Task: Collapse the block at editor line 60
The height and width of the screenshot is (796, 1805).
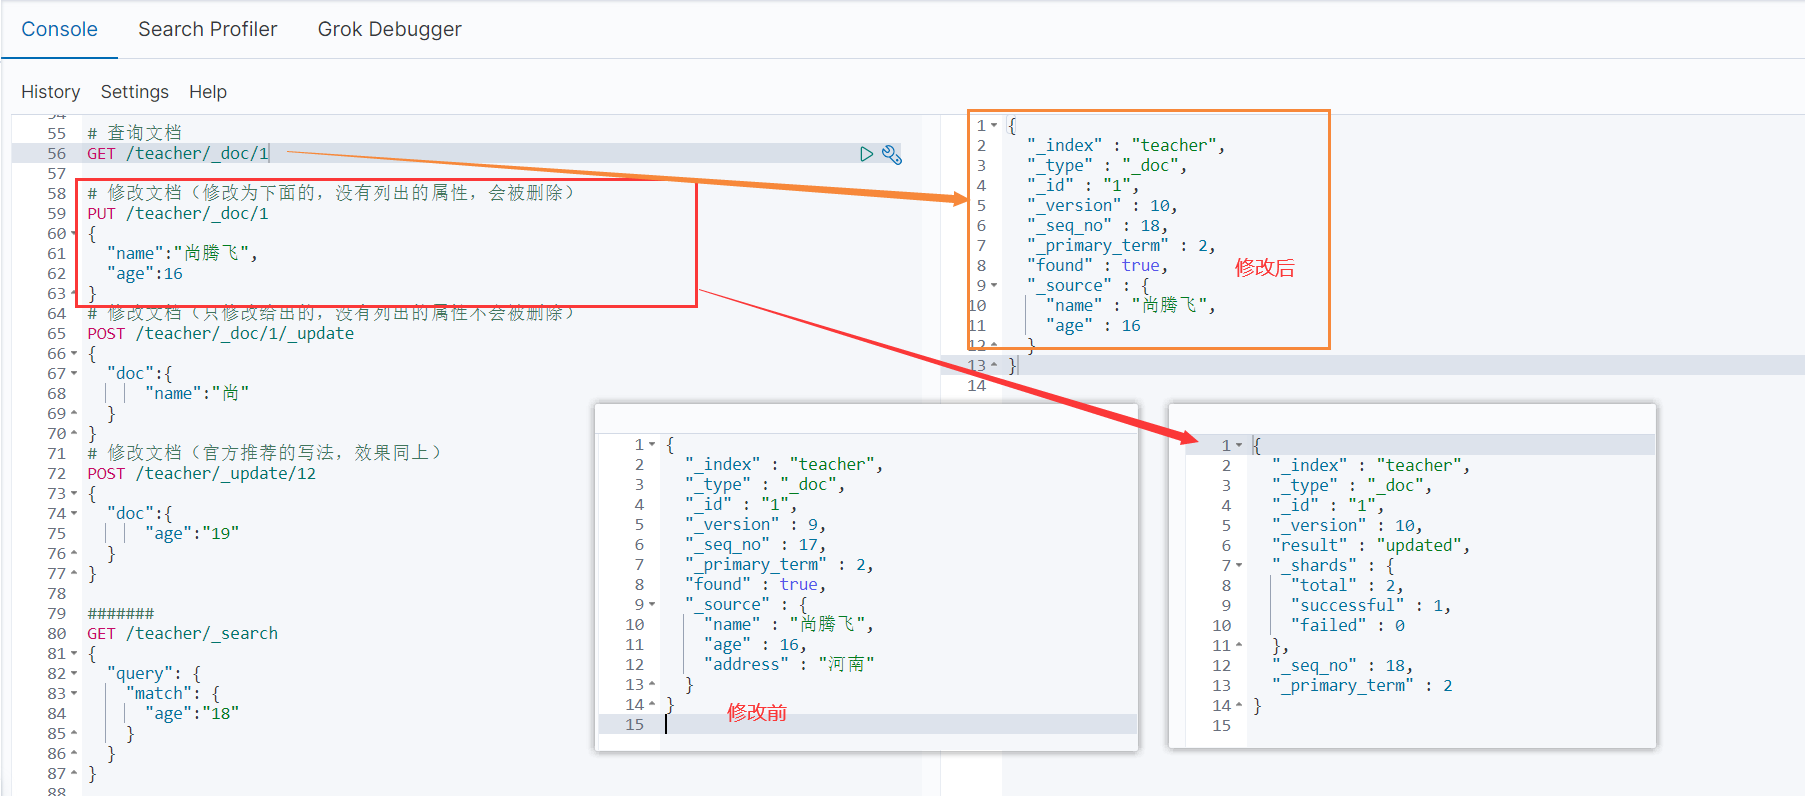Action: (74, 234)
